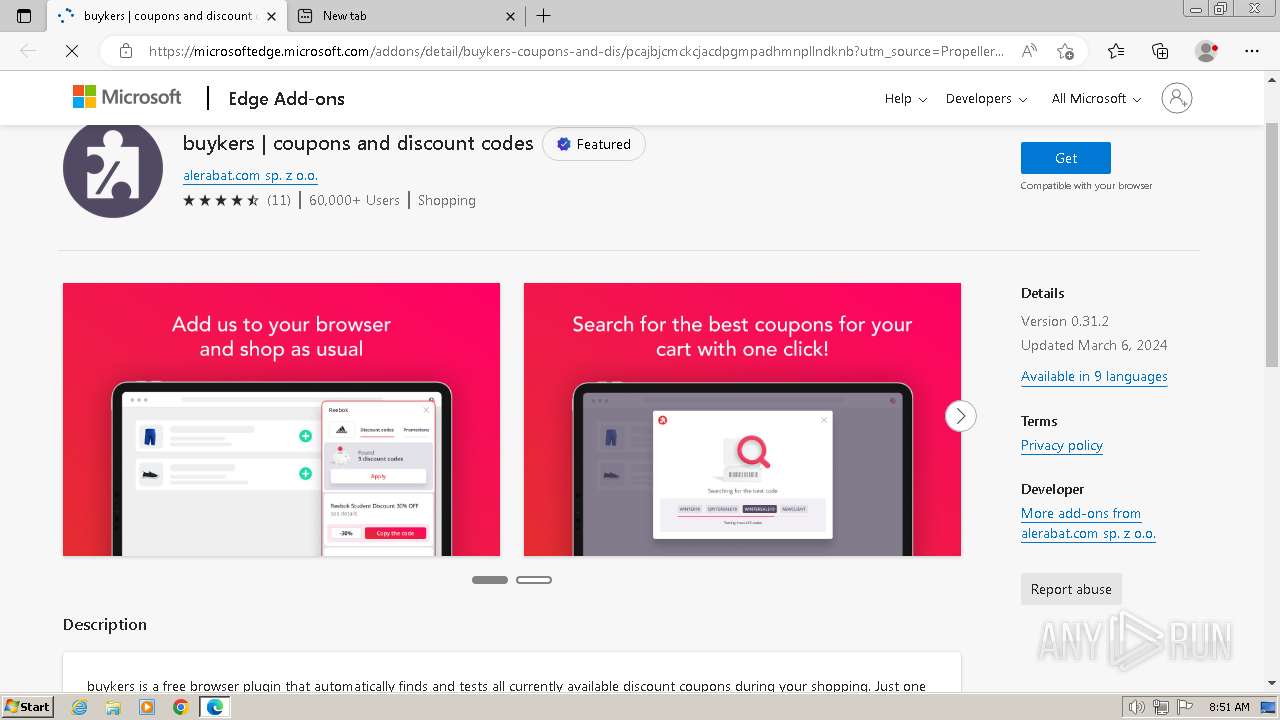Click the Edge taskbar icon

pos(214,707)
